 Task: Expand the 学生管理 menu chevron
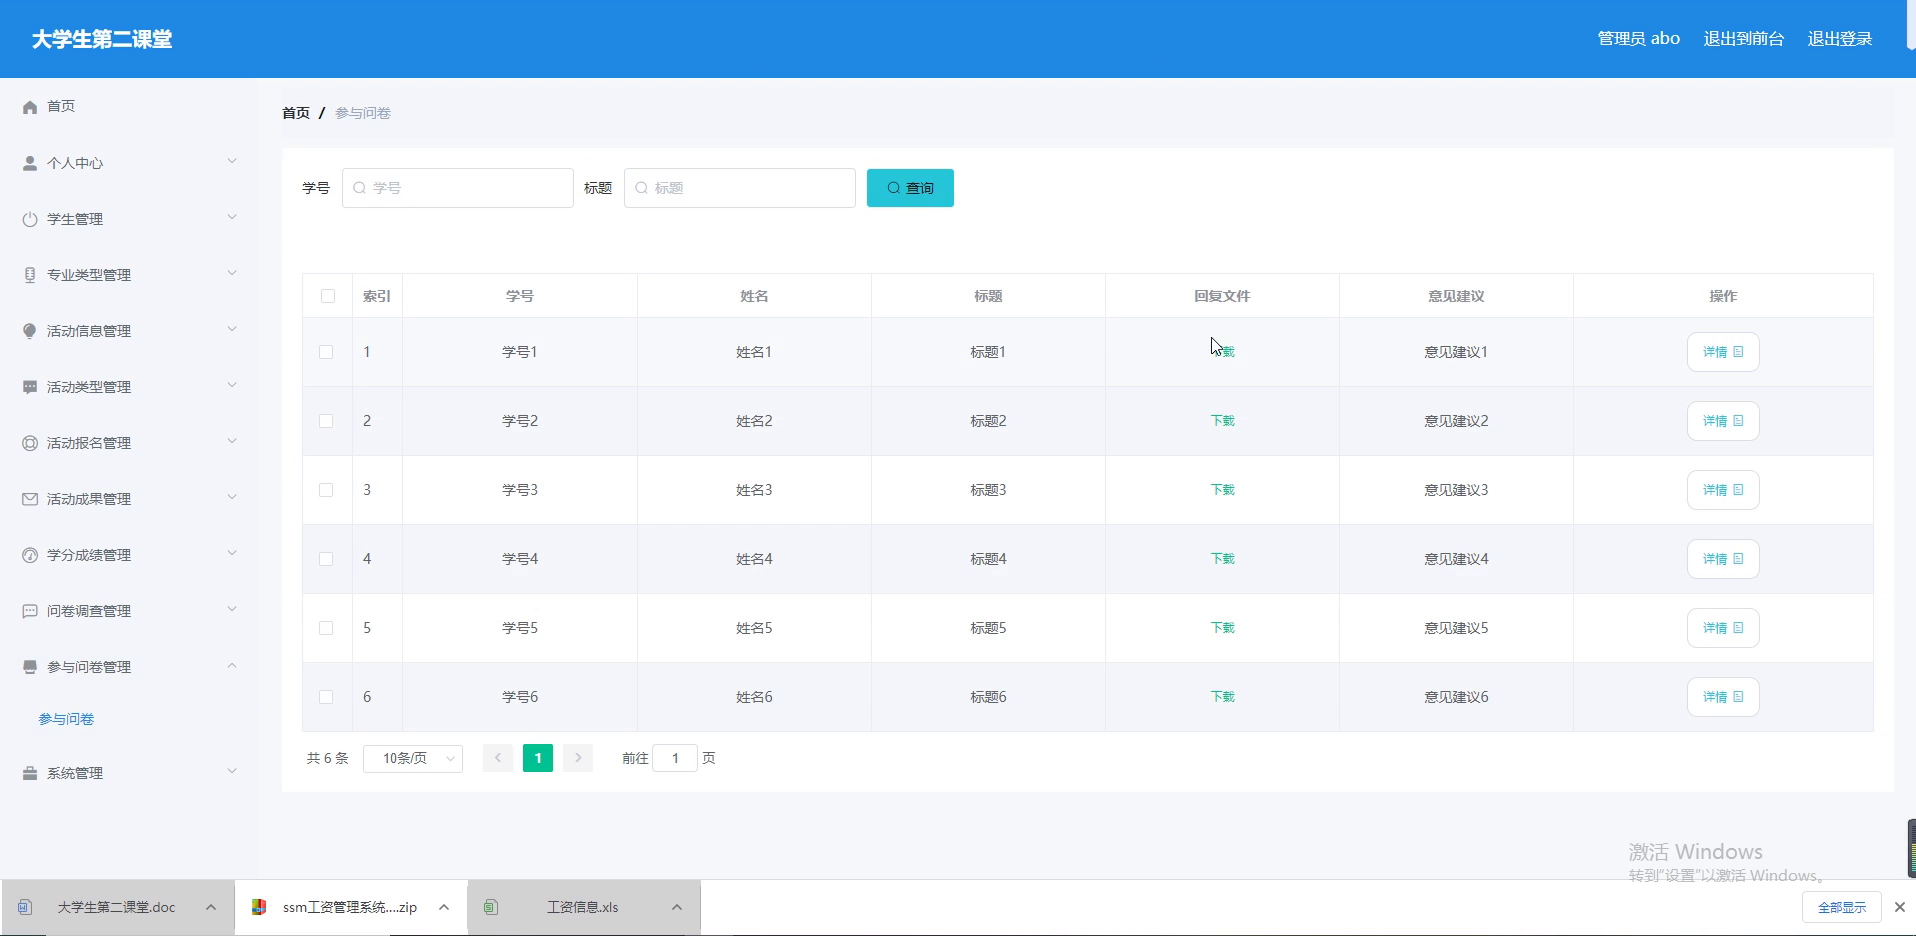point(232,217)
